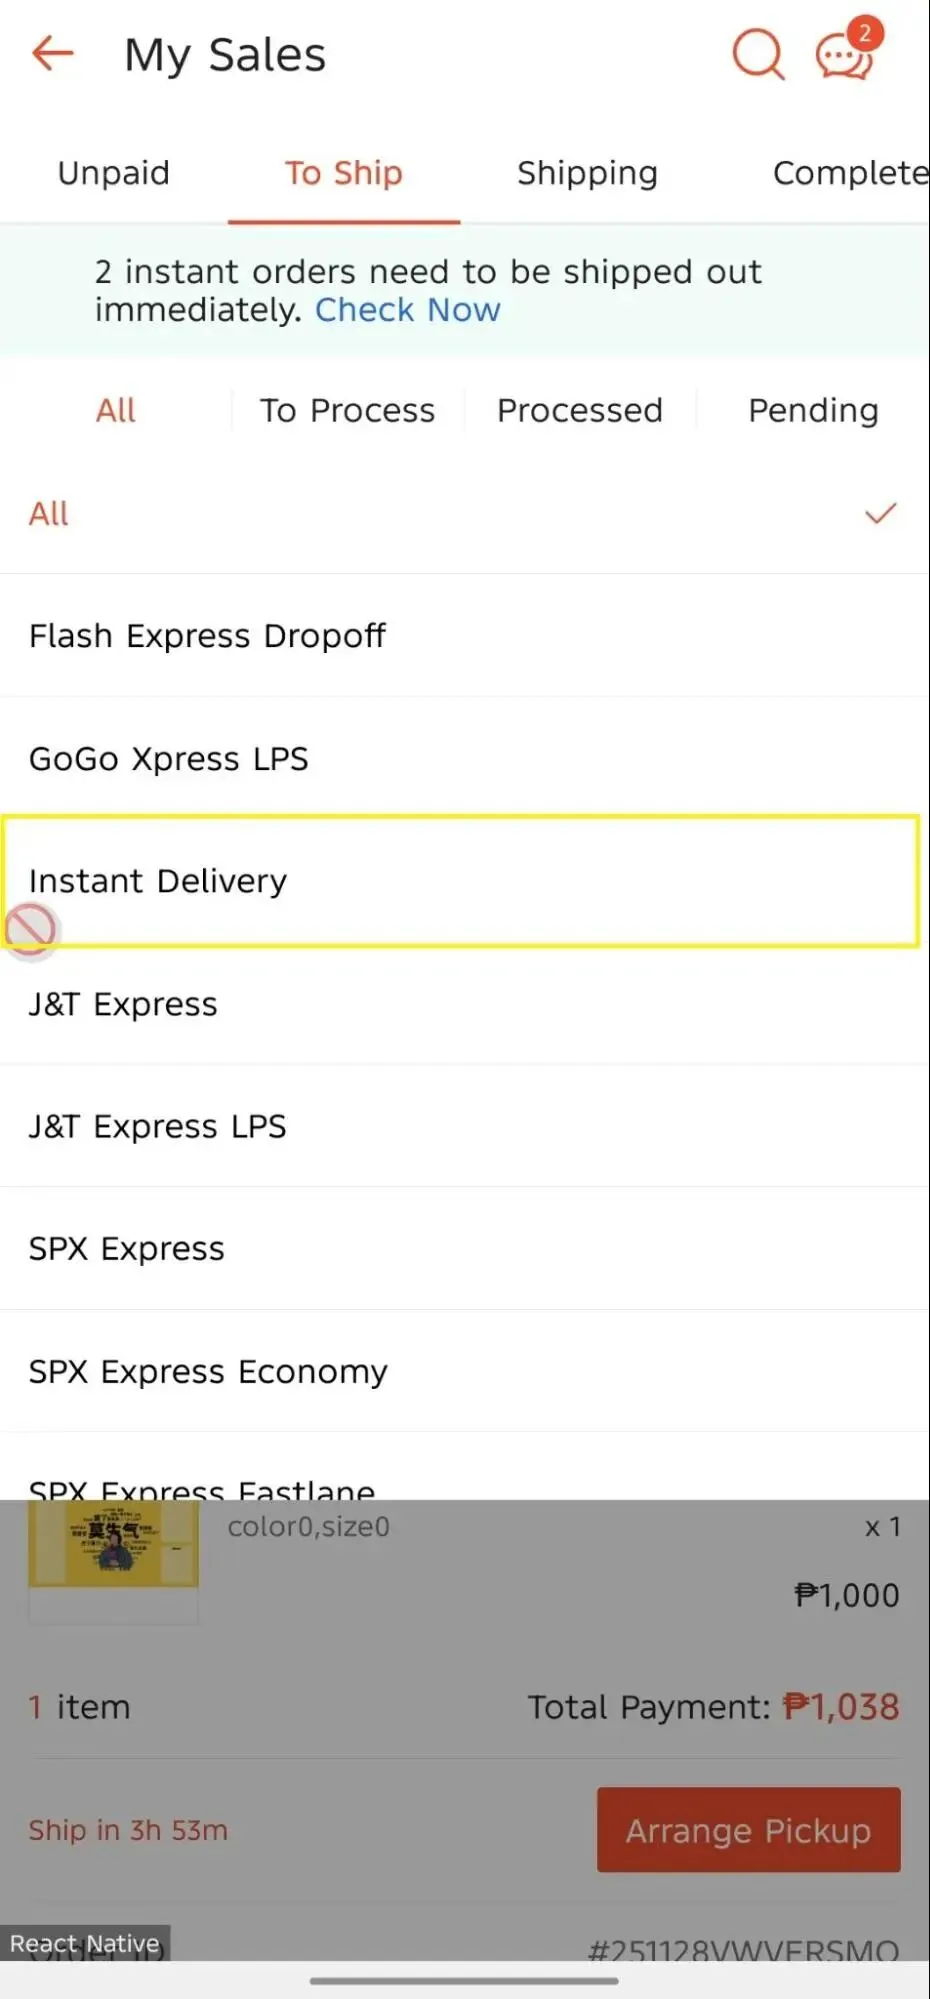Screen dimensions: 930x1999
Task: Choose Flash Express Dropoff option
Action: coord(465,636)
